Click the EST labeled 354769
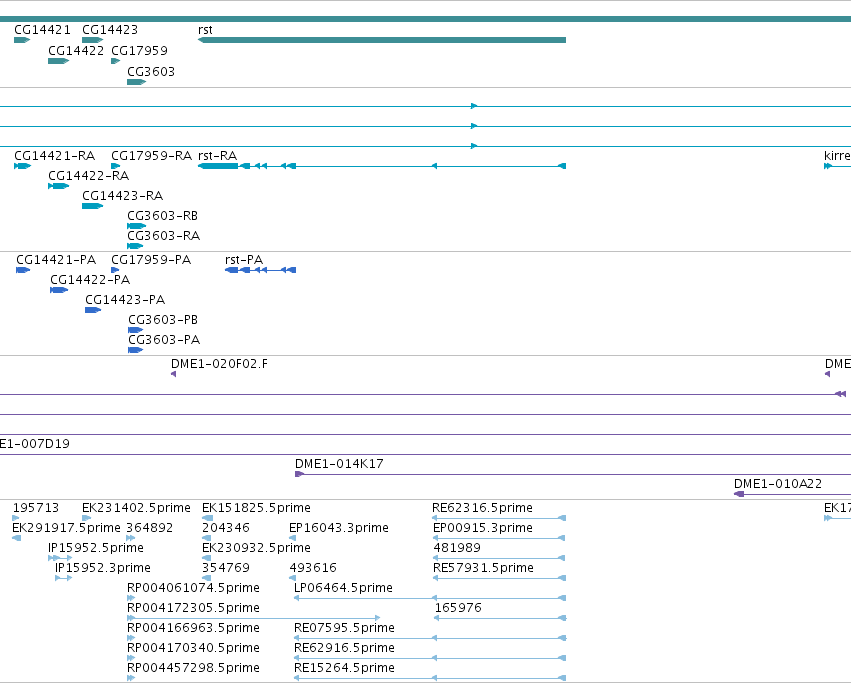Screen dimensions: 851x683 (226, 568)
